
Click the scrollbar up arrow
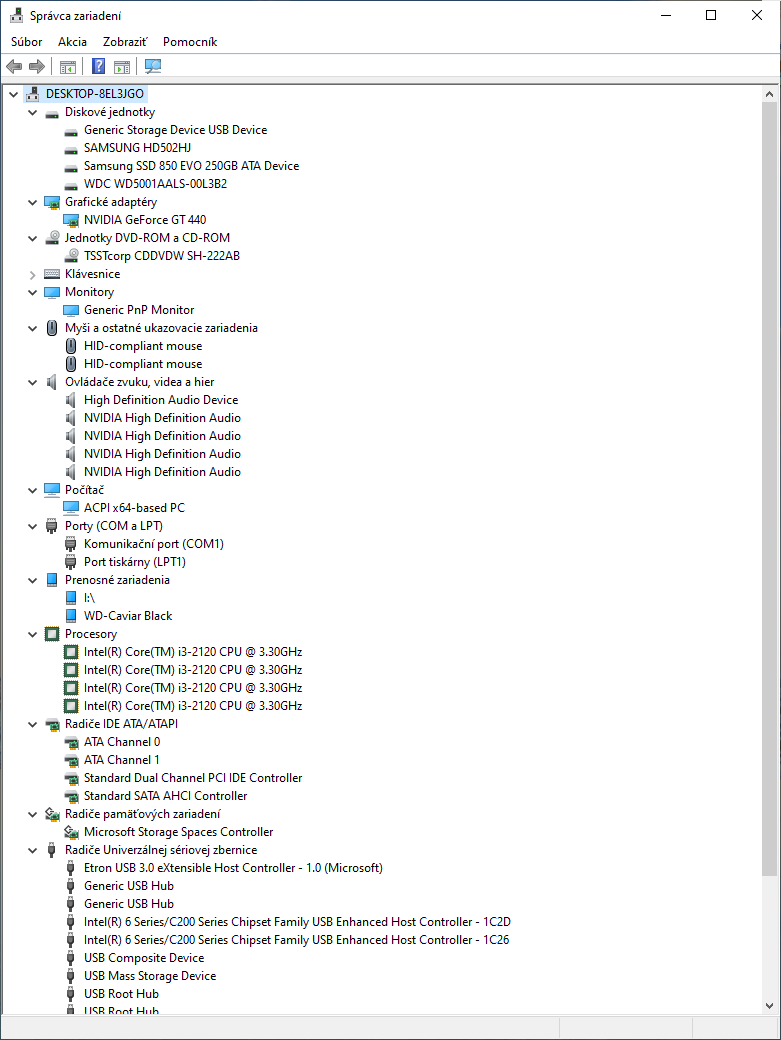[x=769, y=94]
